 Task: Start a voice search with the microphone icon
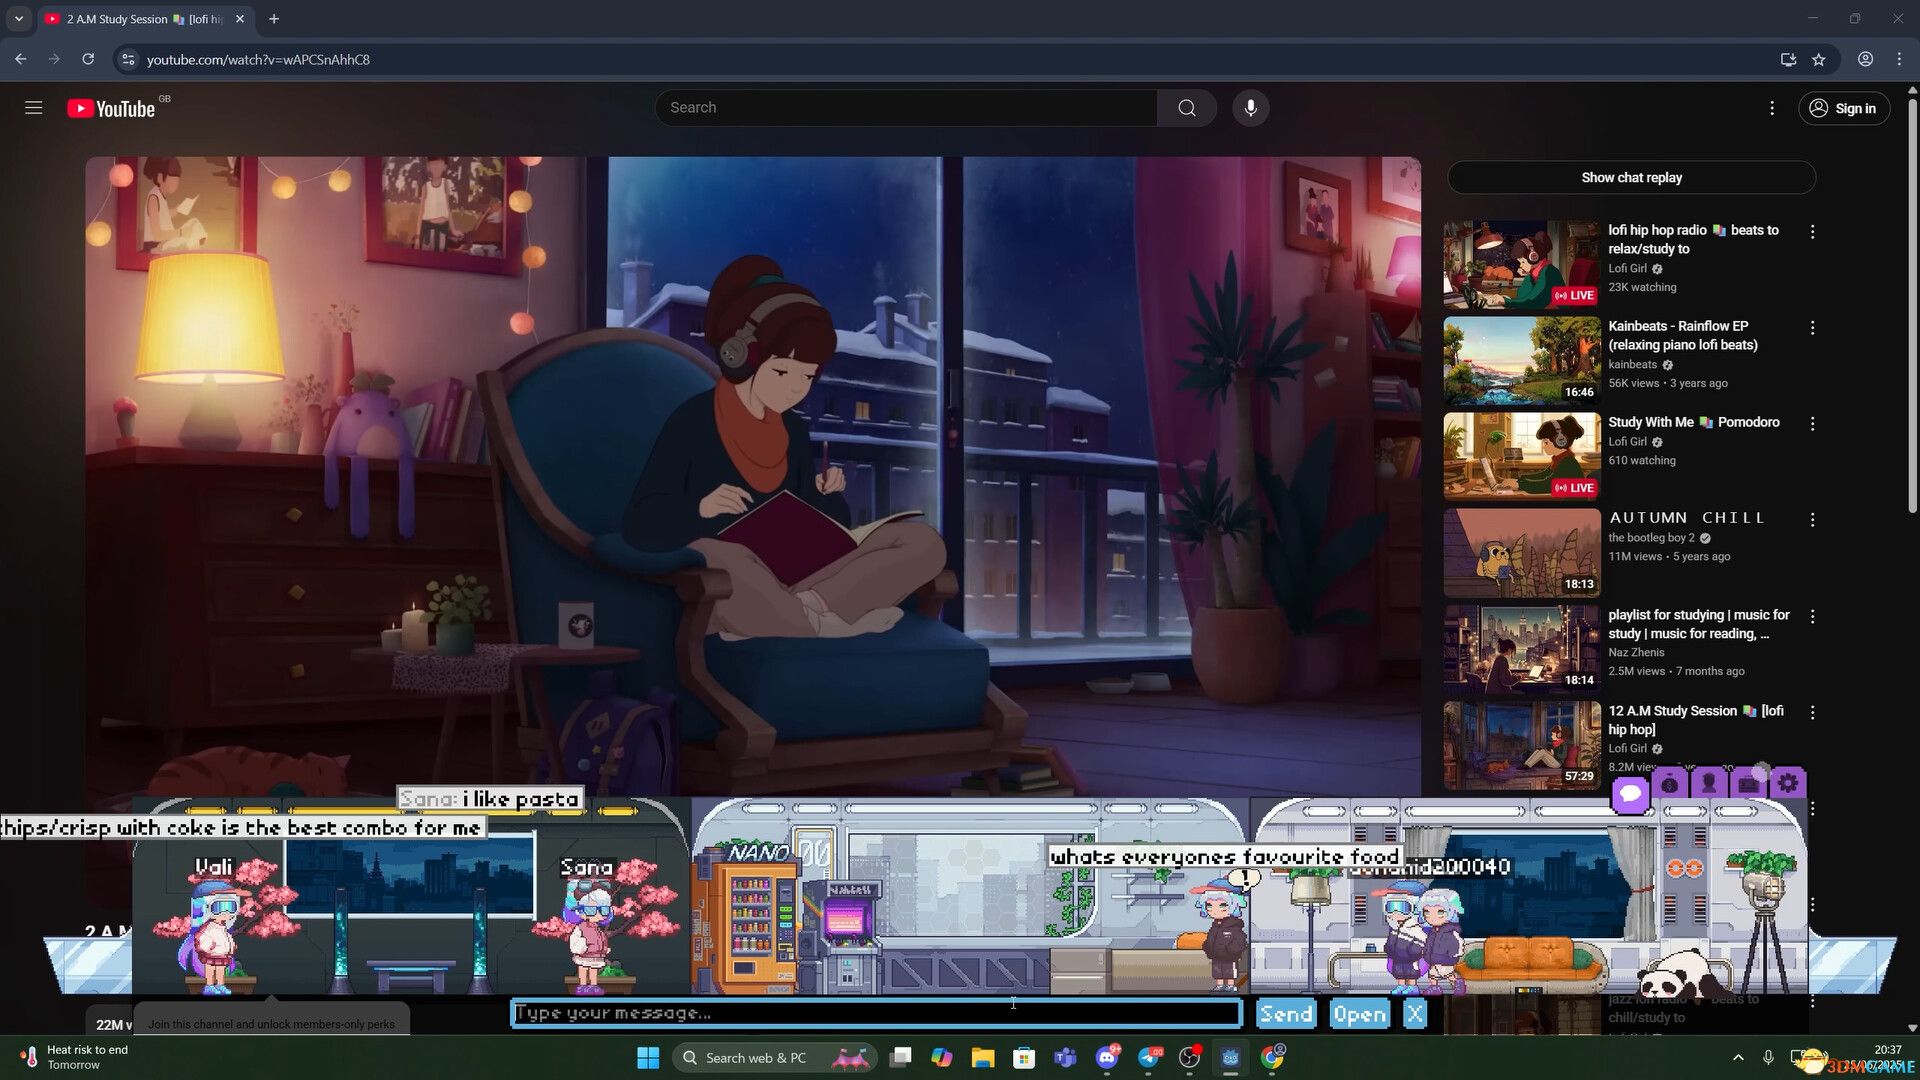pos(1250,107)
